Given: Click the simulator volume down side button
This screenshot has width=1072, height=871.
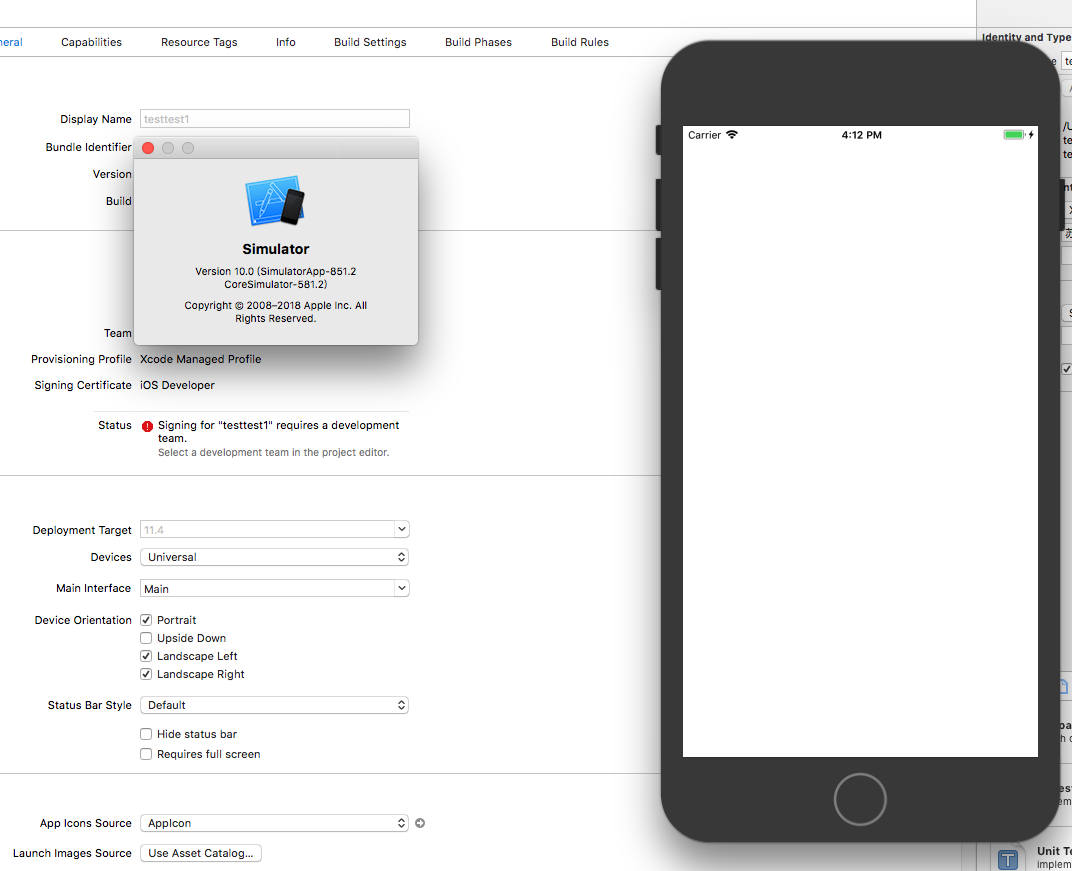Looking at the screenshot, I should (x=658, y=264).
